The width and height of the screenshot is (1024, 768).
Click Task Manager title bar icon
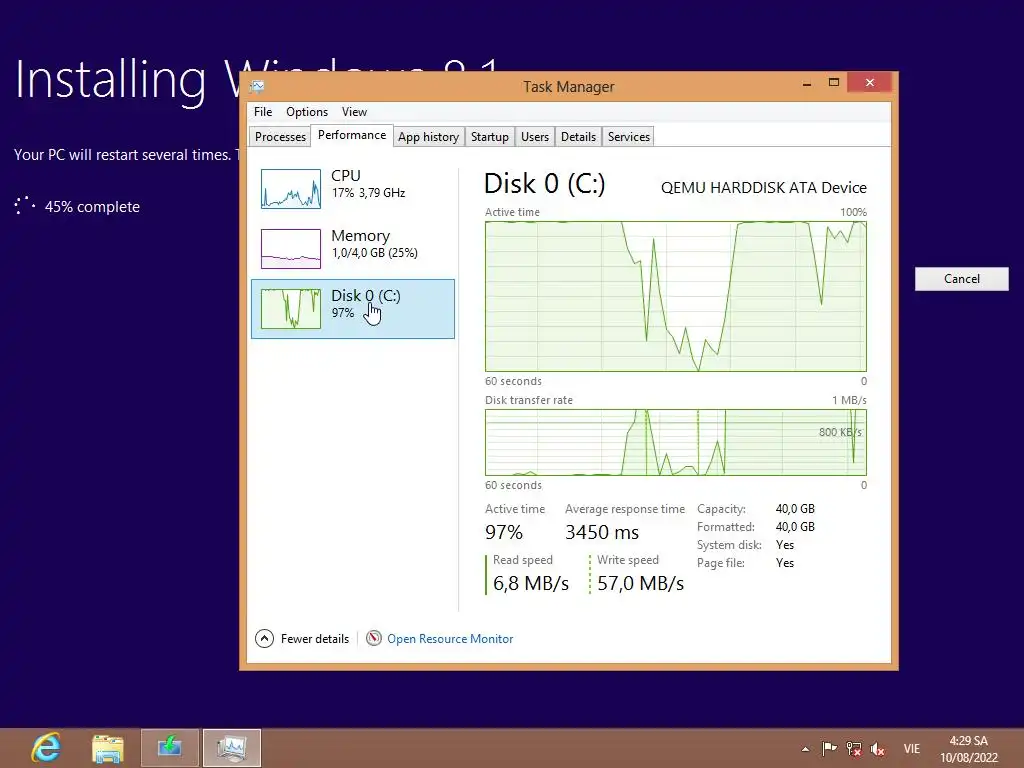pyautogui.click(x=257, y=86)
